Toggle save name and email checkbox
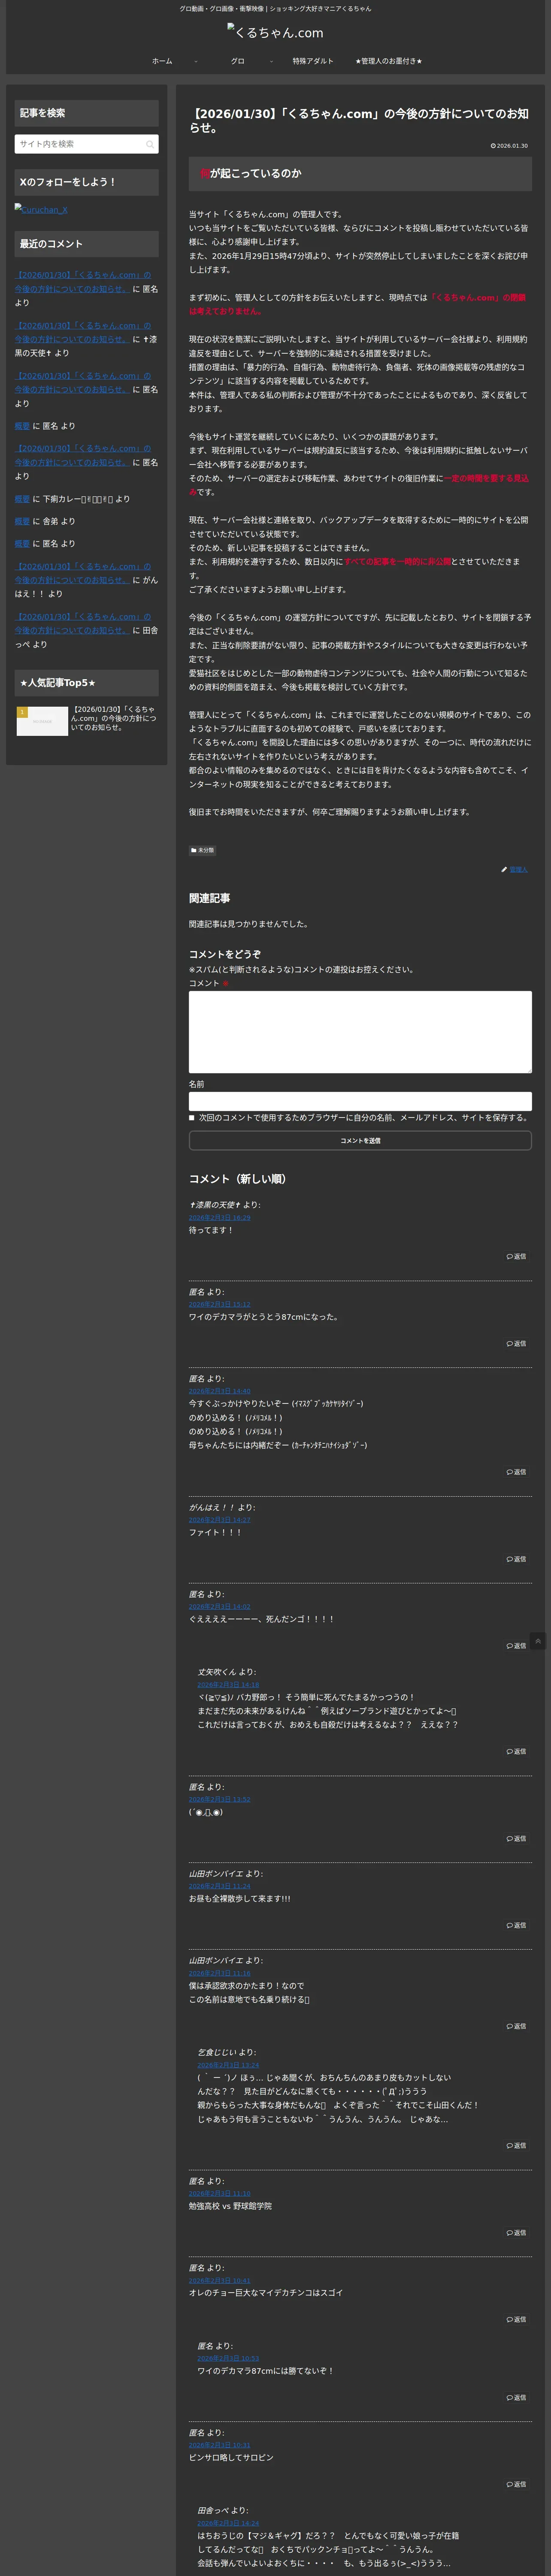Viewport: 551px width, 2576px height. click(192, 1118)
